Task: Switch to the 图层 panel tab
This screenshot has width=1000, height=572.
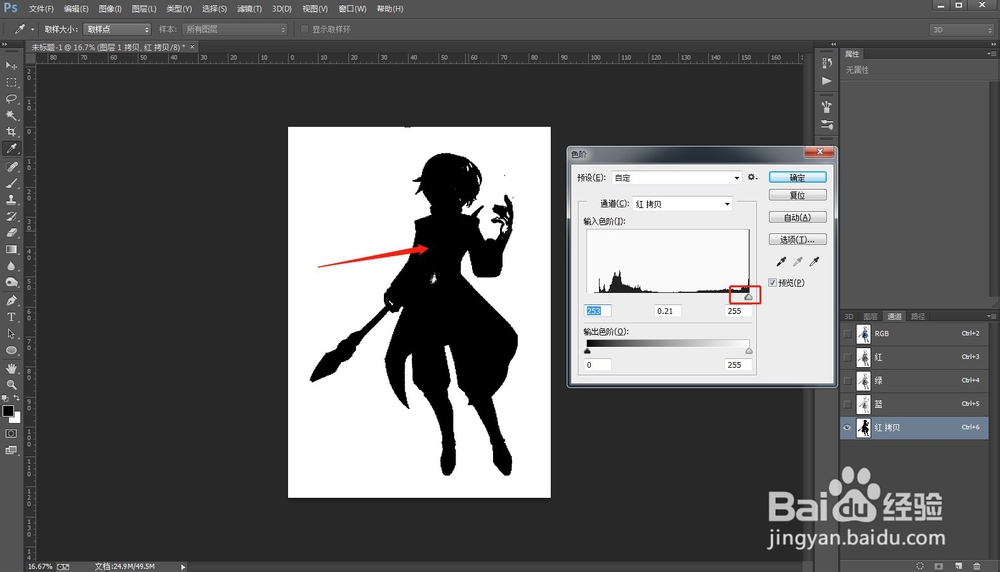Action: 871,316
